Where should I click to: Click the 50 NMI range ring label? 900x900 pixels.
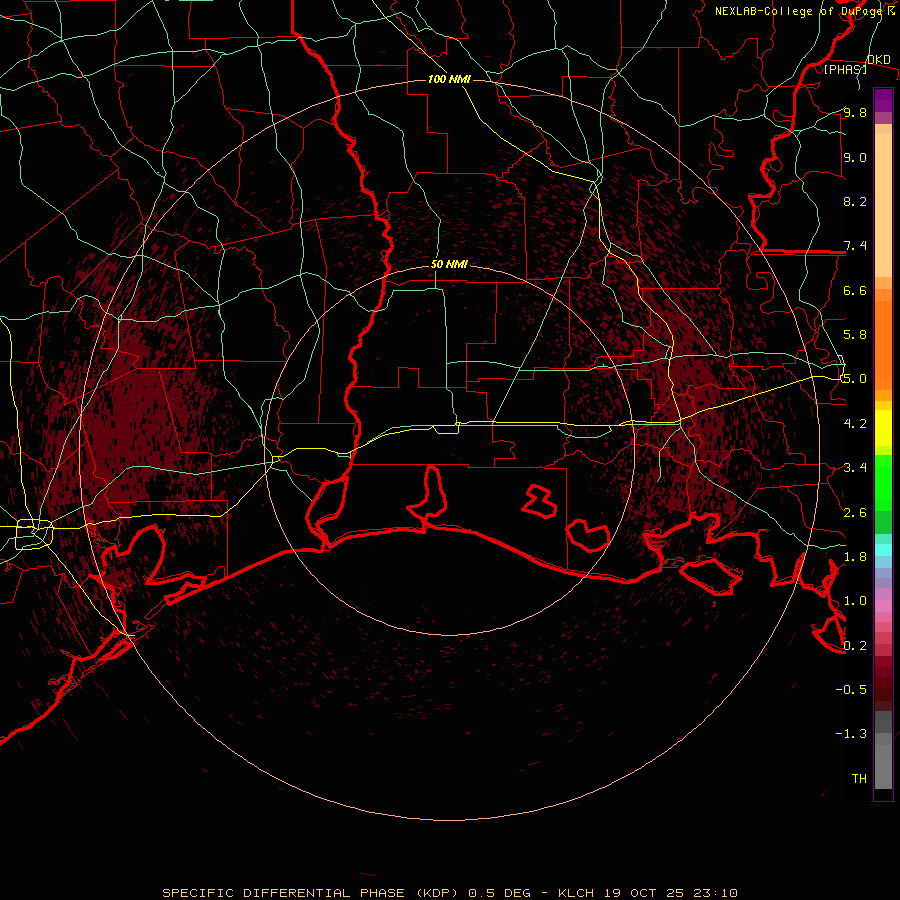pos(449,265)
